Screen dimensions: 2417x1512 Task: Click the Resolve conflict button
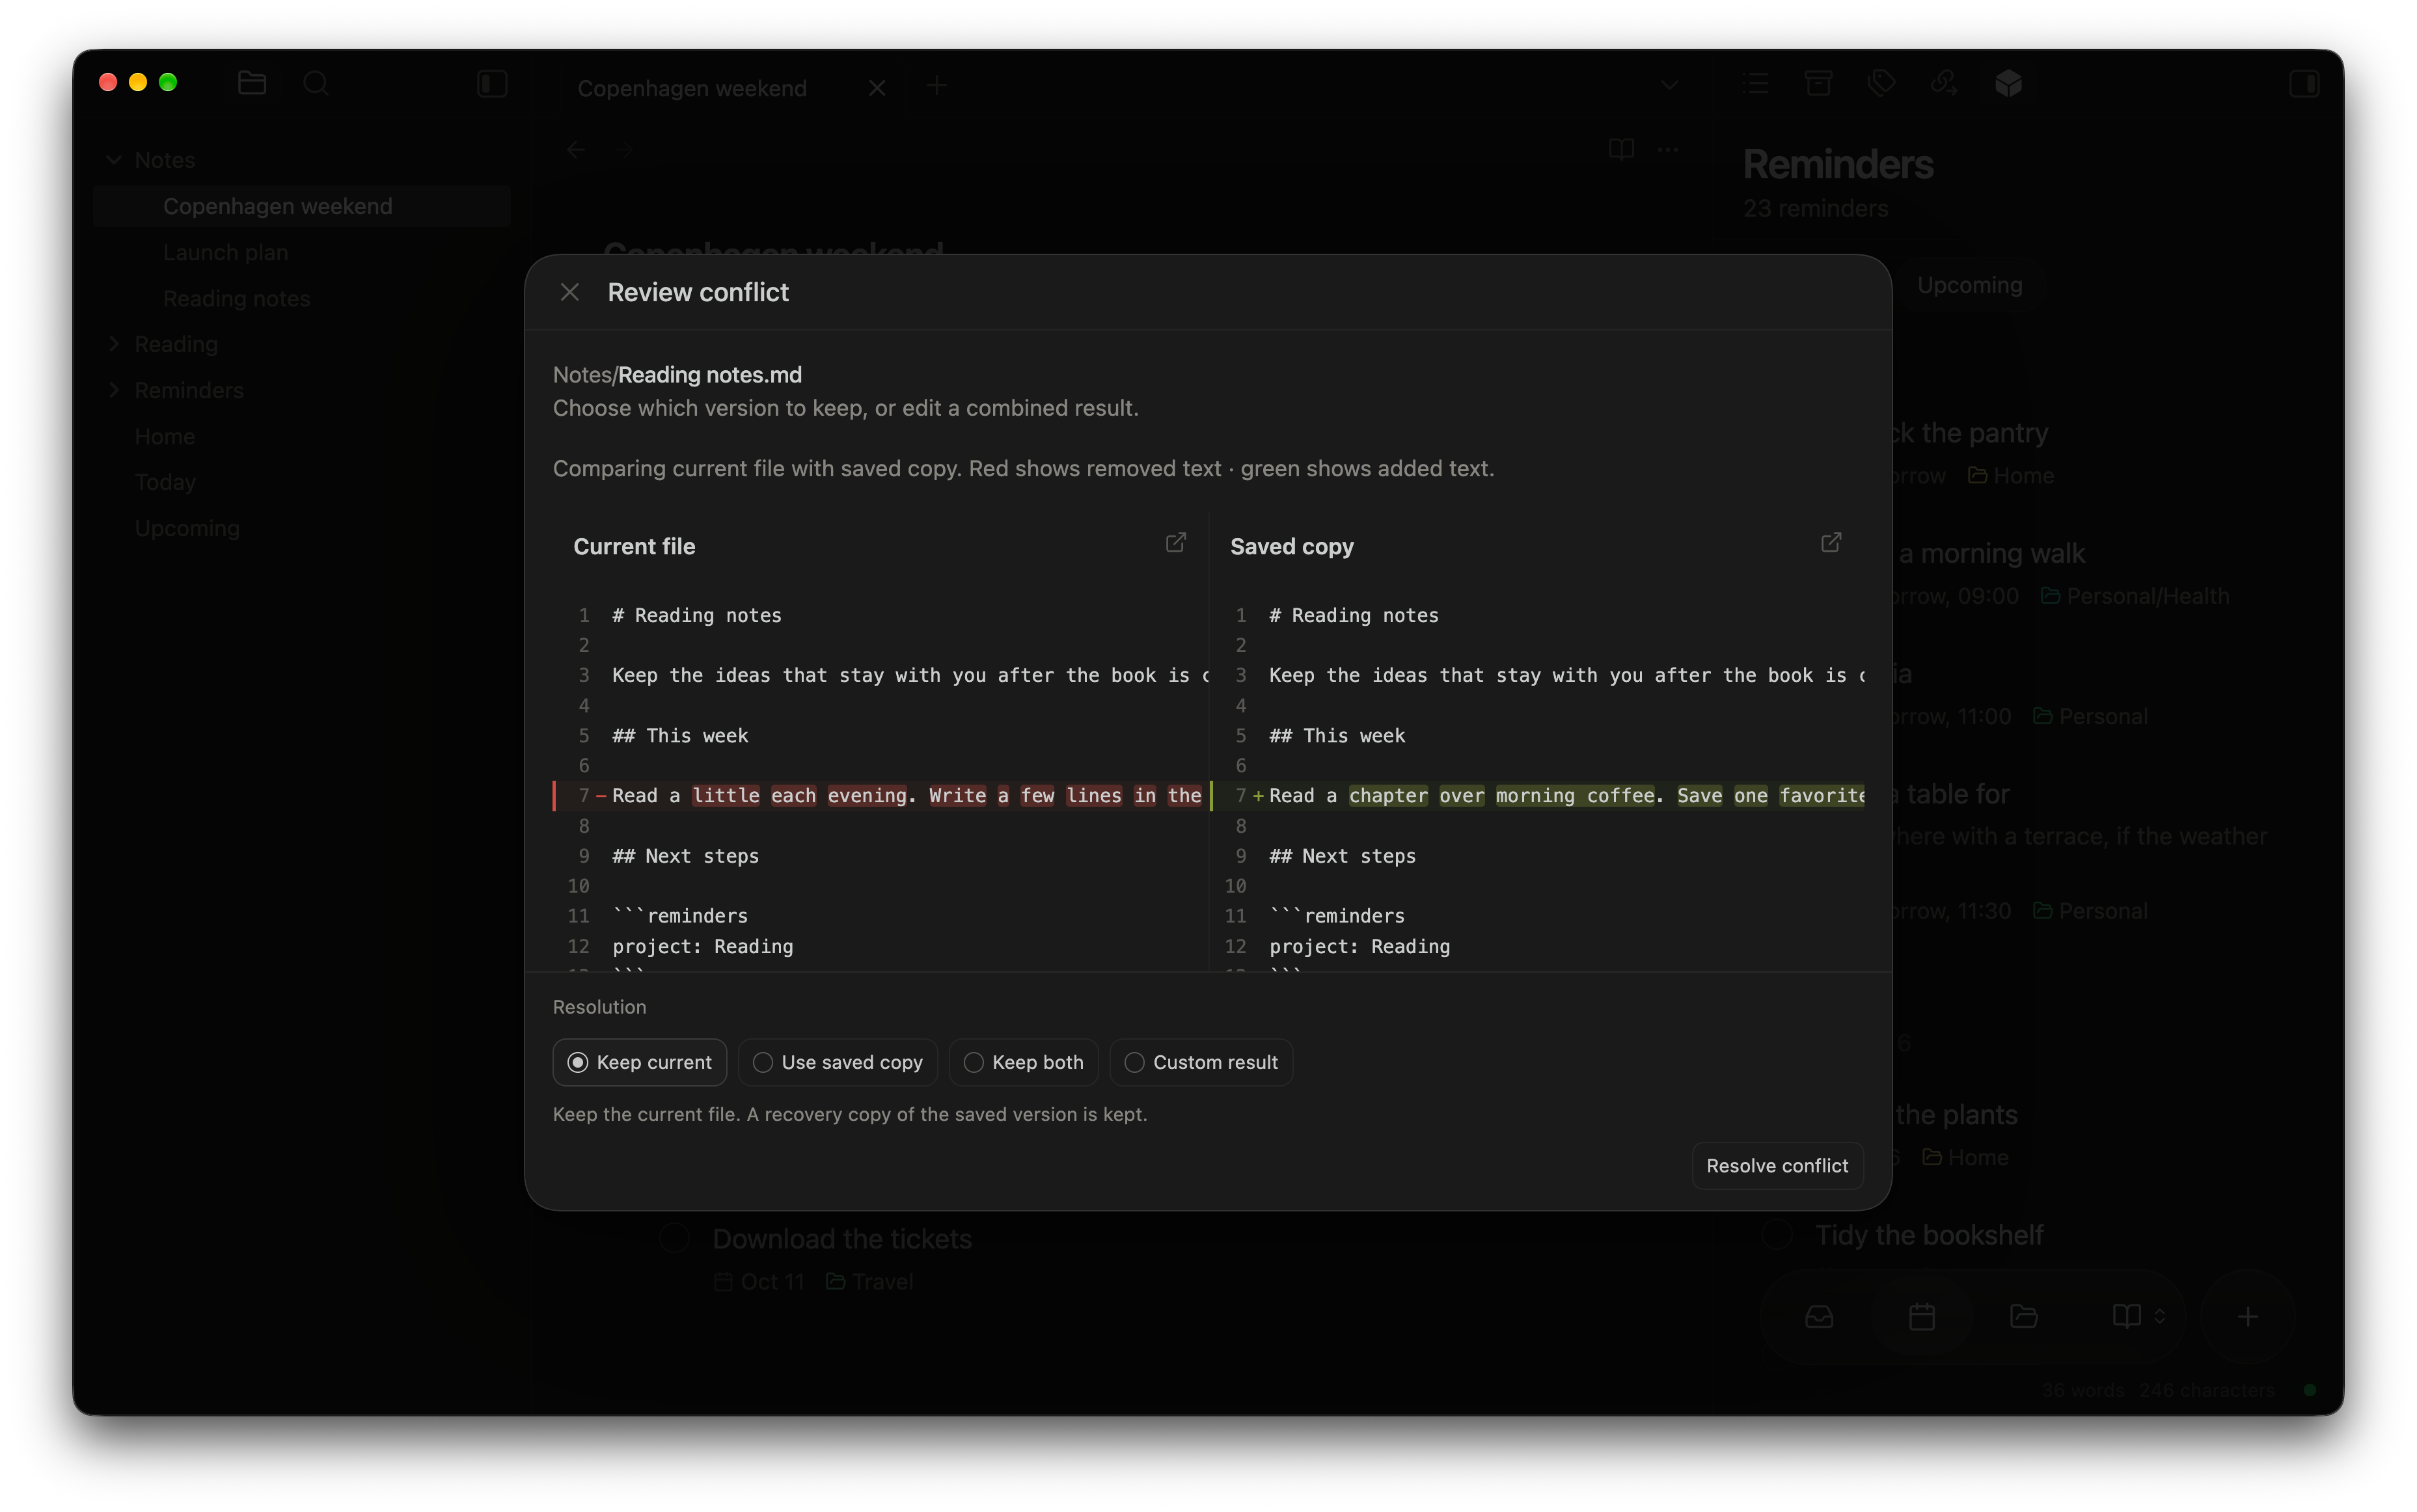(x=1777, y=1165)
